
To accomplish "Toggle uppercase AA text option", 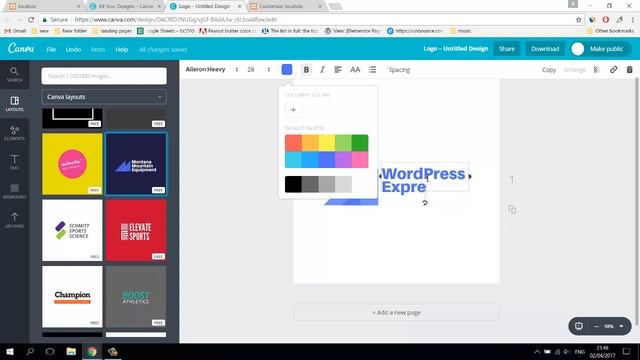I will pyautogui.click(x=355, y=70).
